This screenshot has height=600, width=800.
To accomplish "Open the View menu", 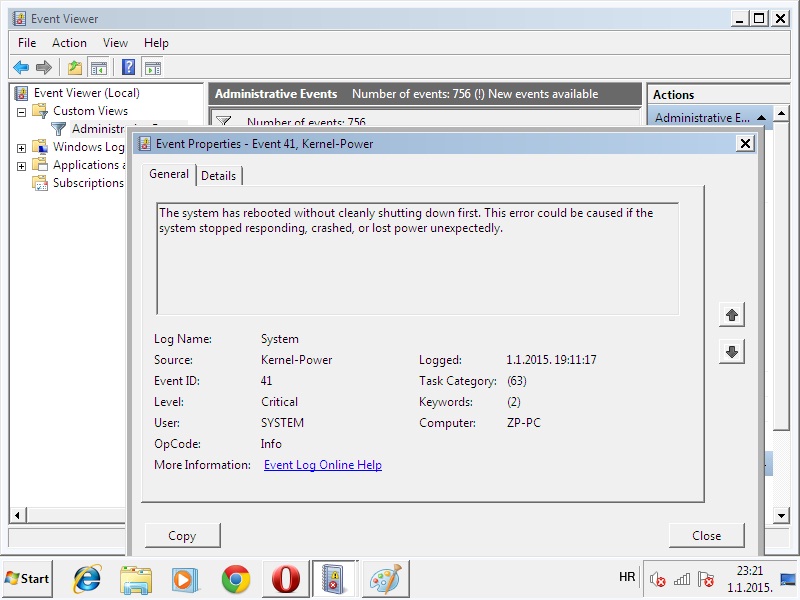I will [115, 43].
